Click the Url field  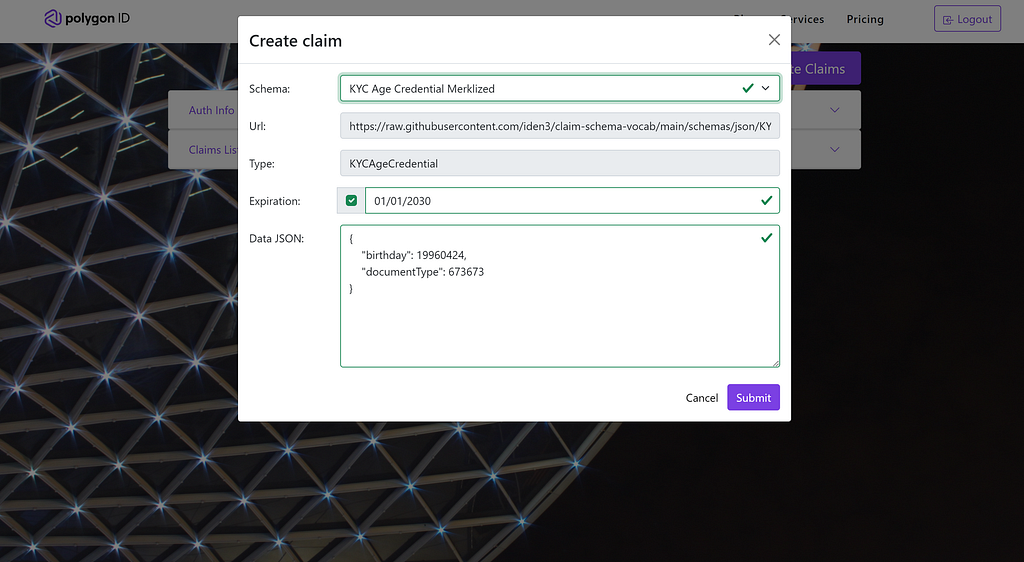point(560,126)
